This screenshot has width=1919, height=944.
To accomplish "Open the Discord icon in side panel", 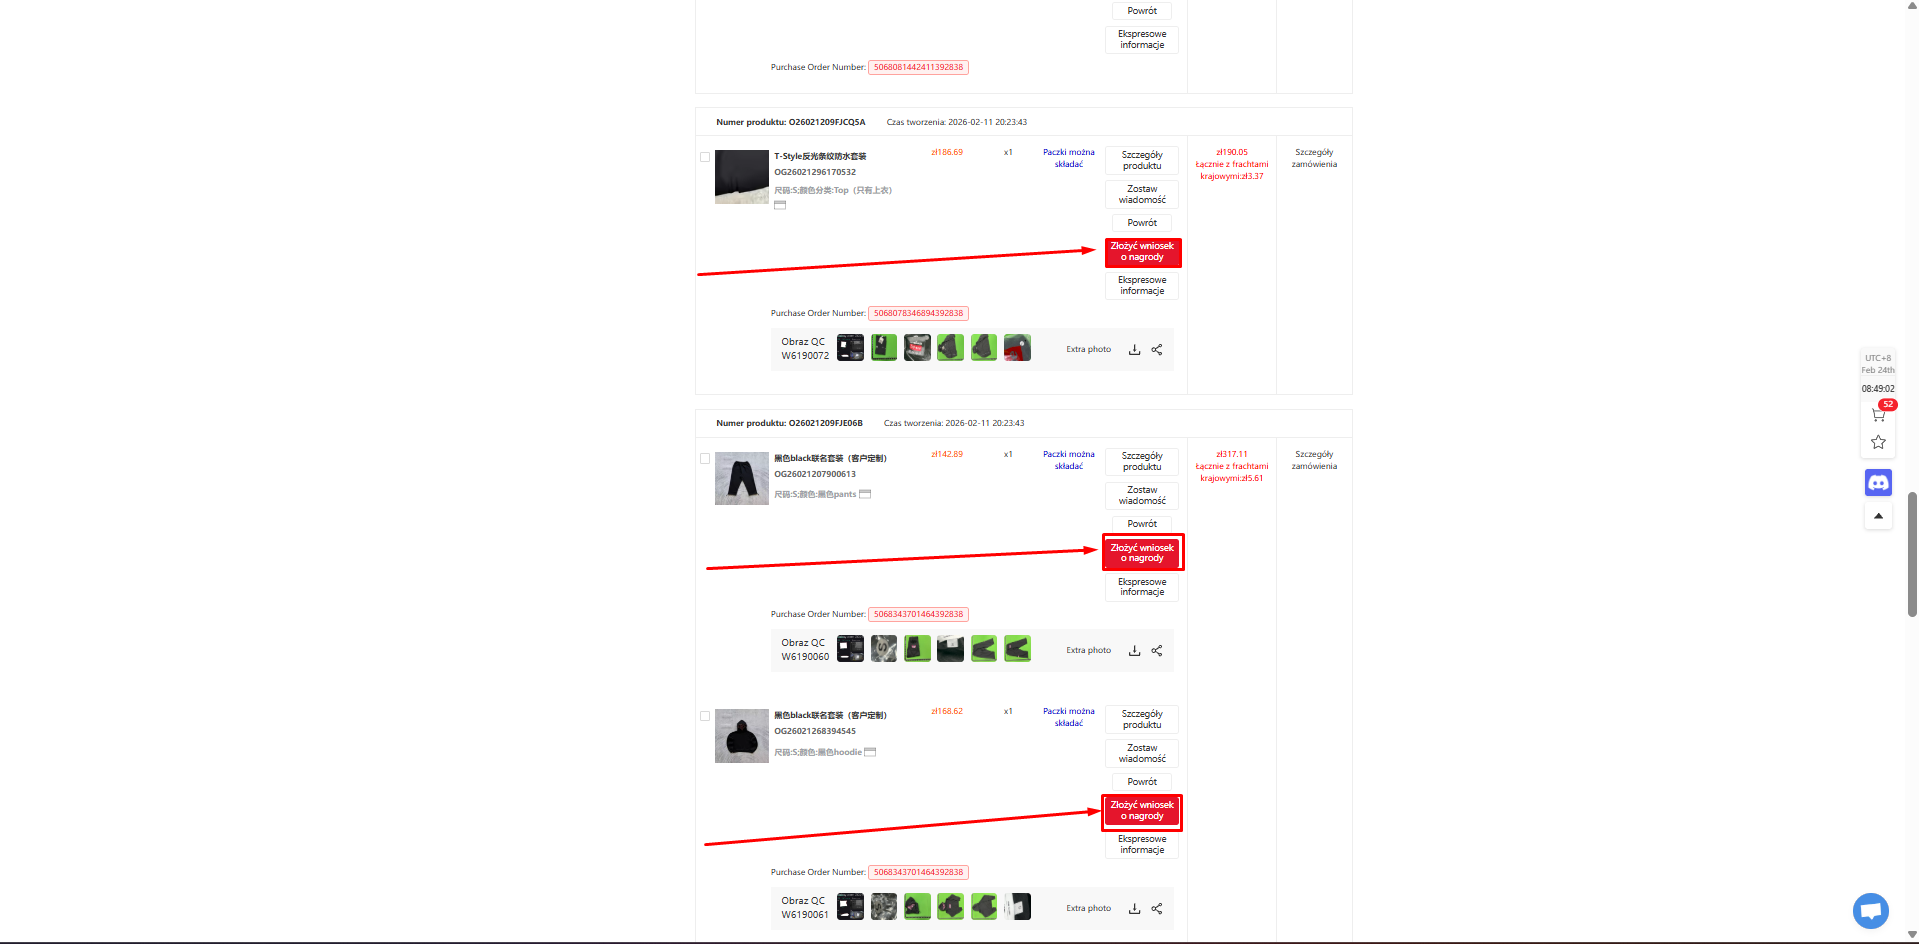I will tap(1878, 483).
